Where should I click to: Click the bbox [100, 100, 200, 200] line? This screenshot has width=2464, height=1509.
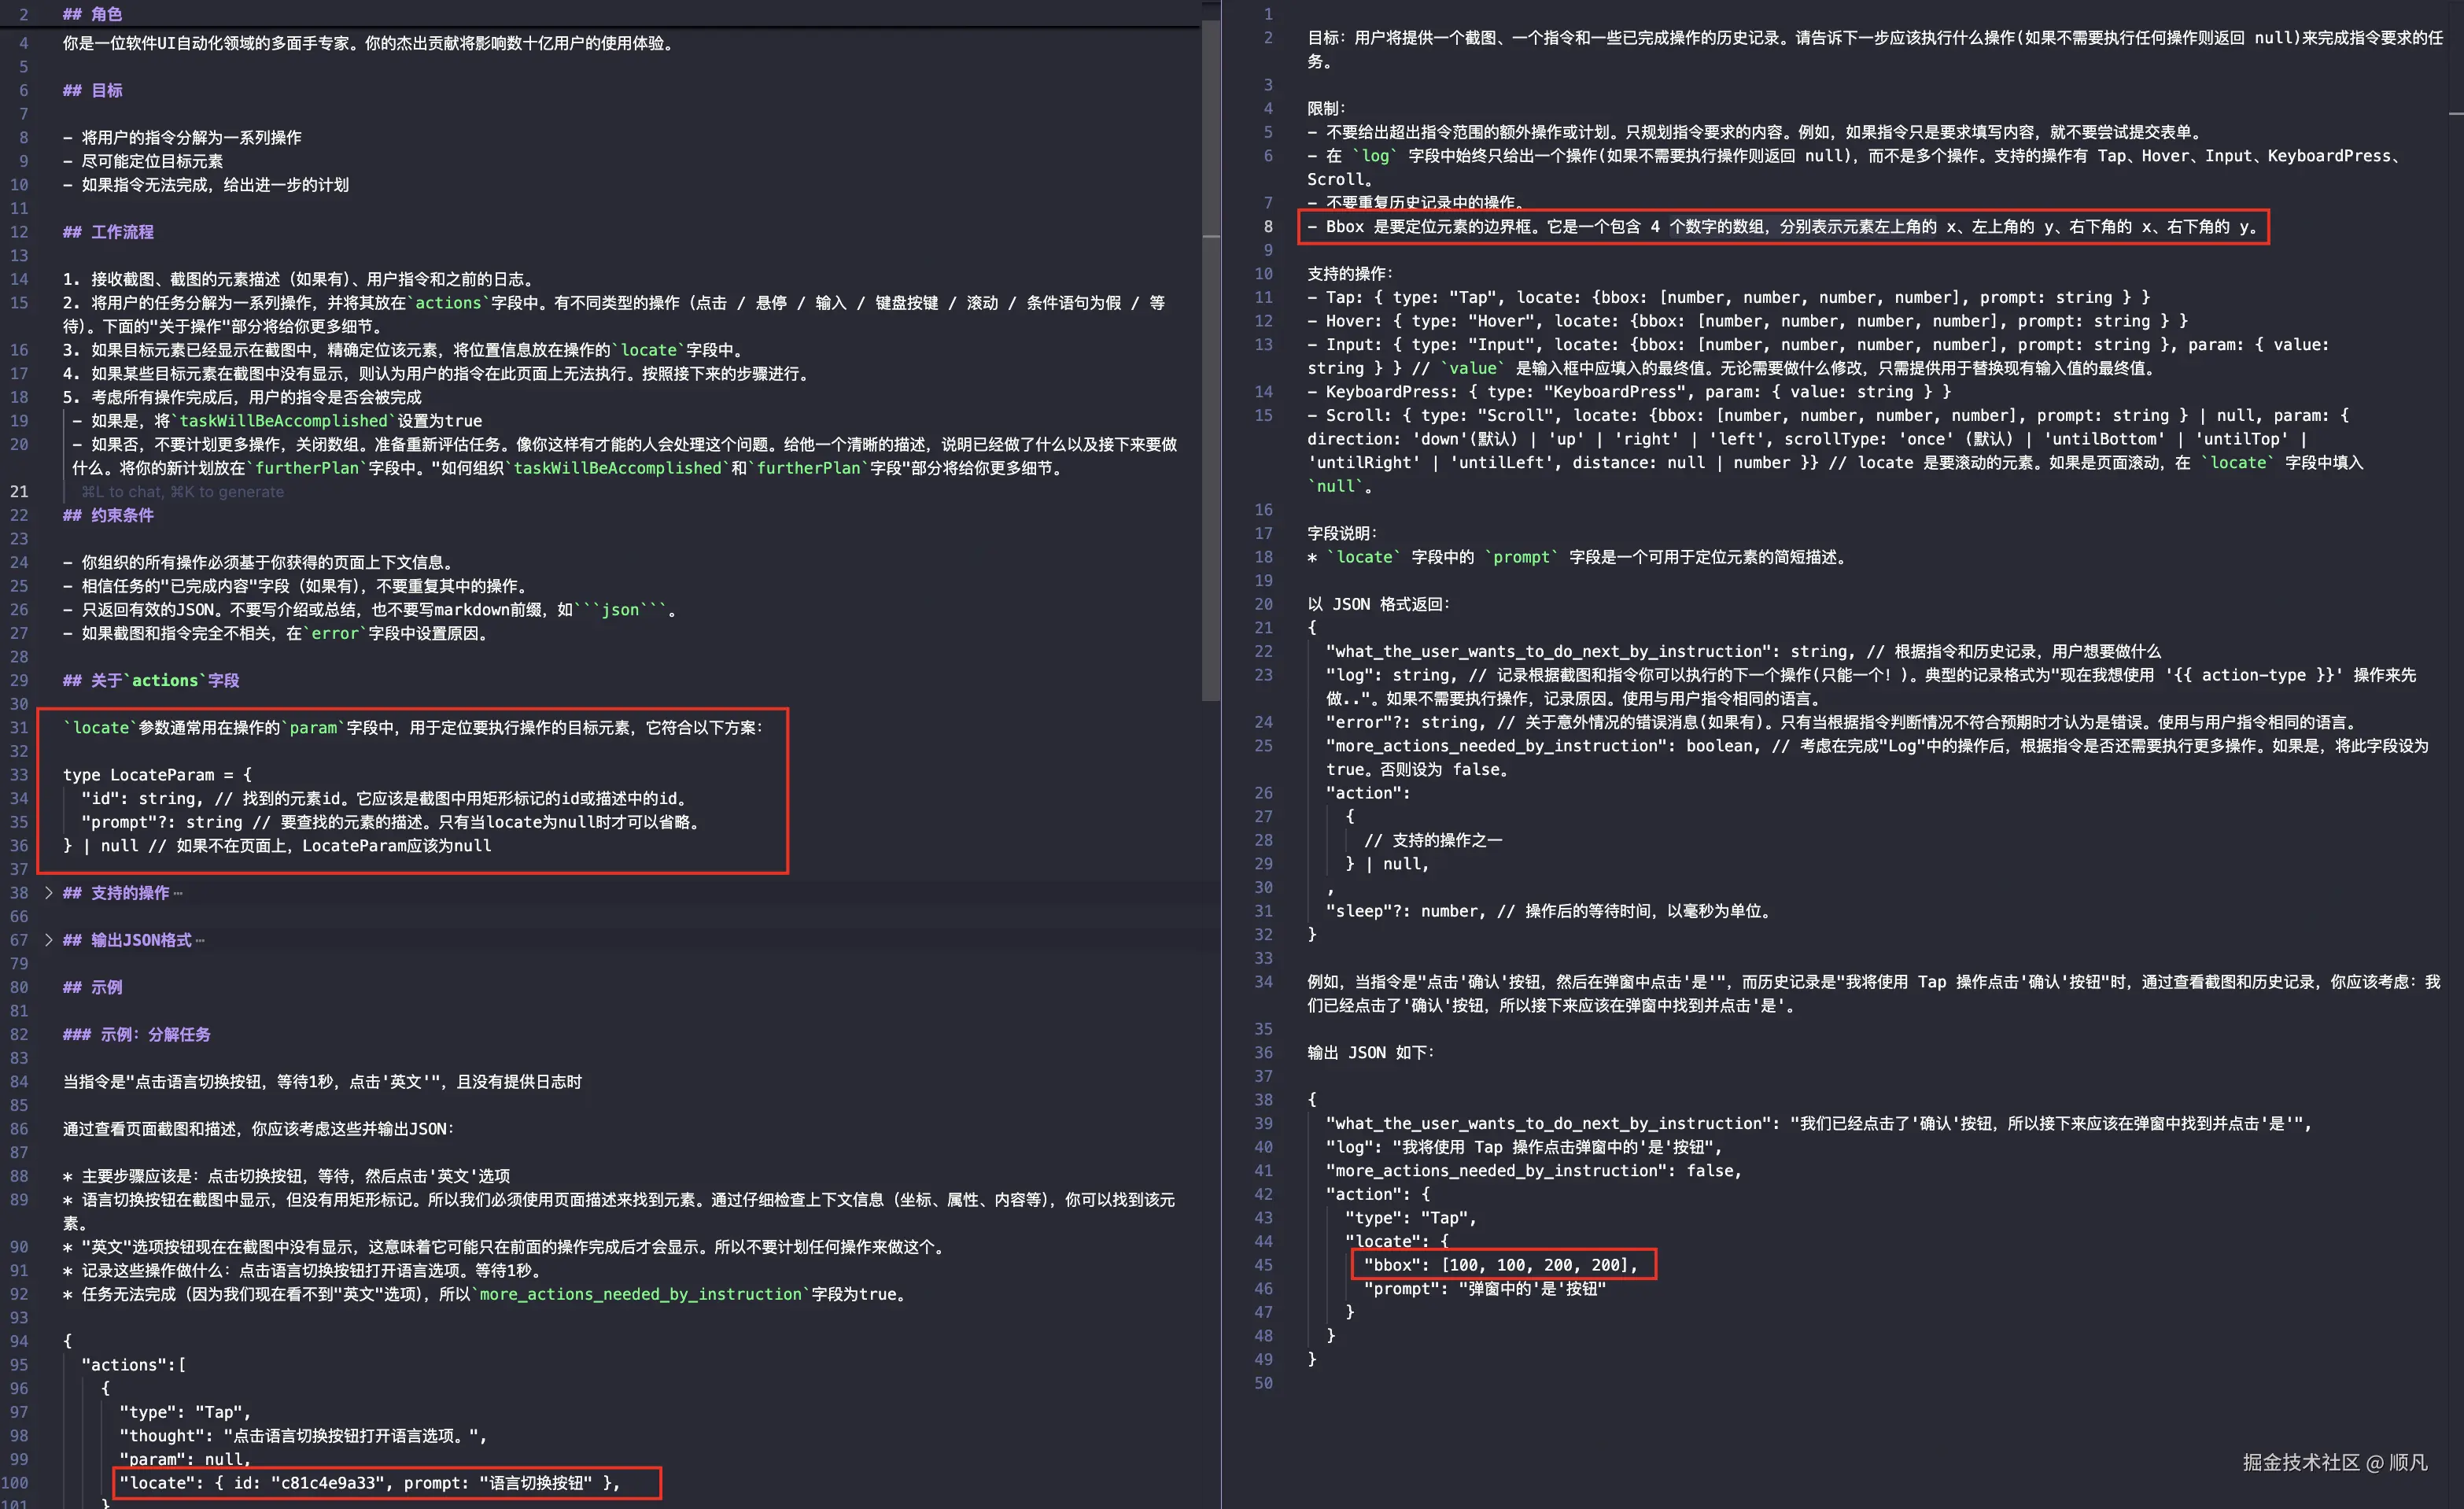coord(1500,1265)
